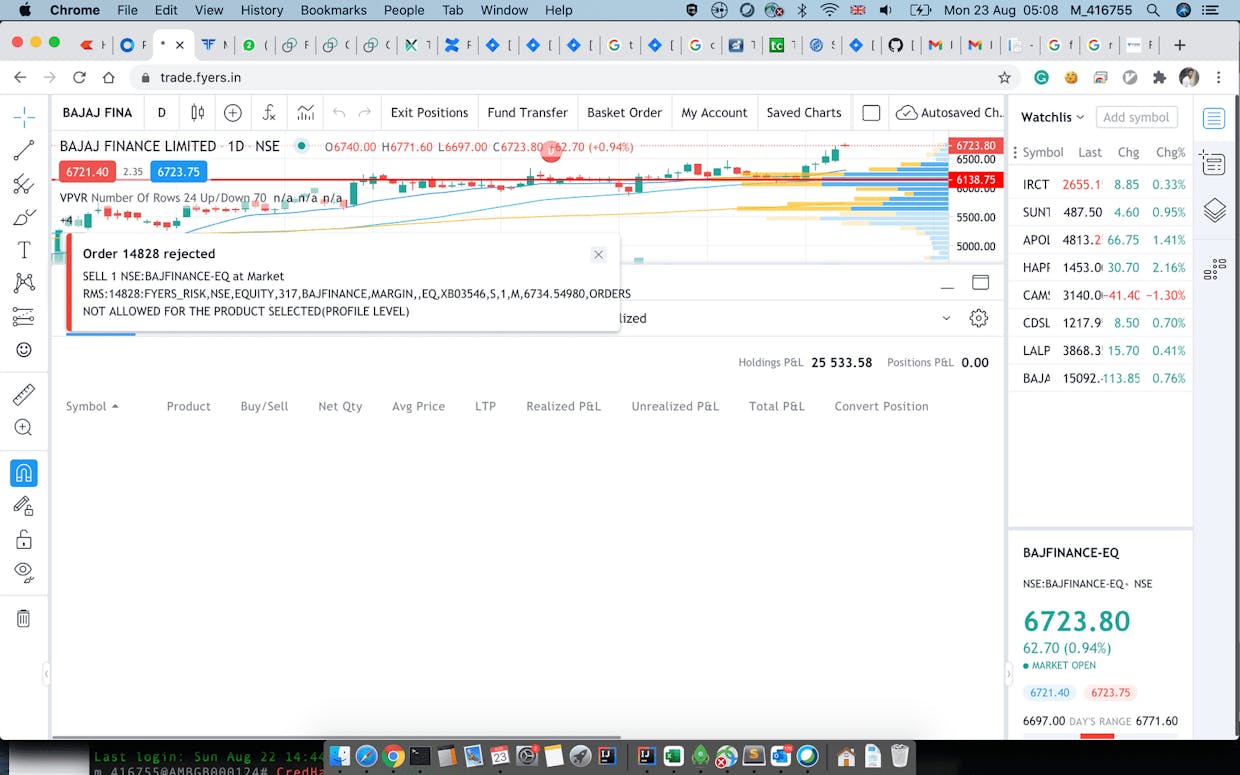Open Saved Charts
Screen dimensions: 1240x775
tap(804, 113)
